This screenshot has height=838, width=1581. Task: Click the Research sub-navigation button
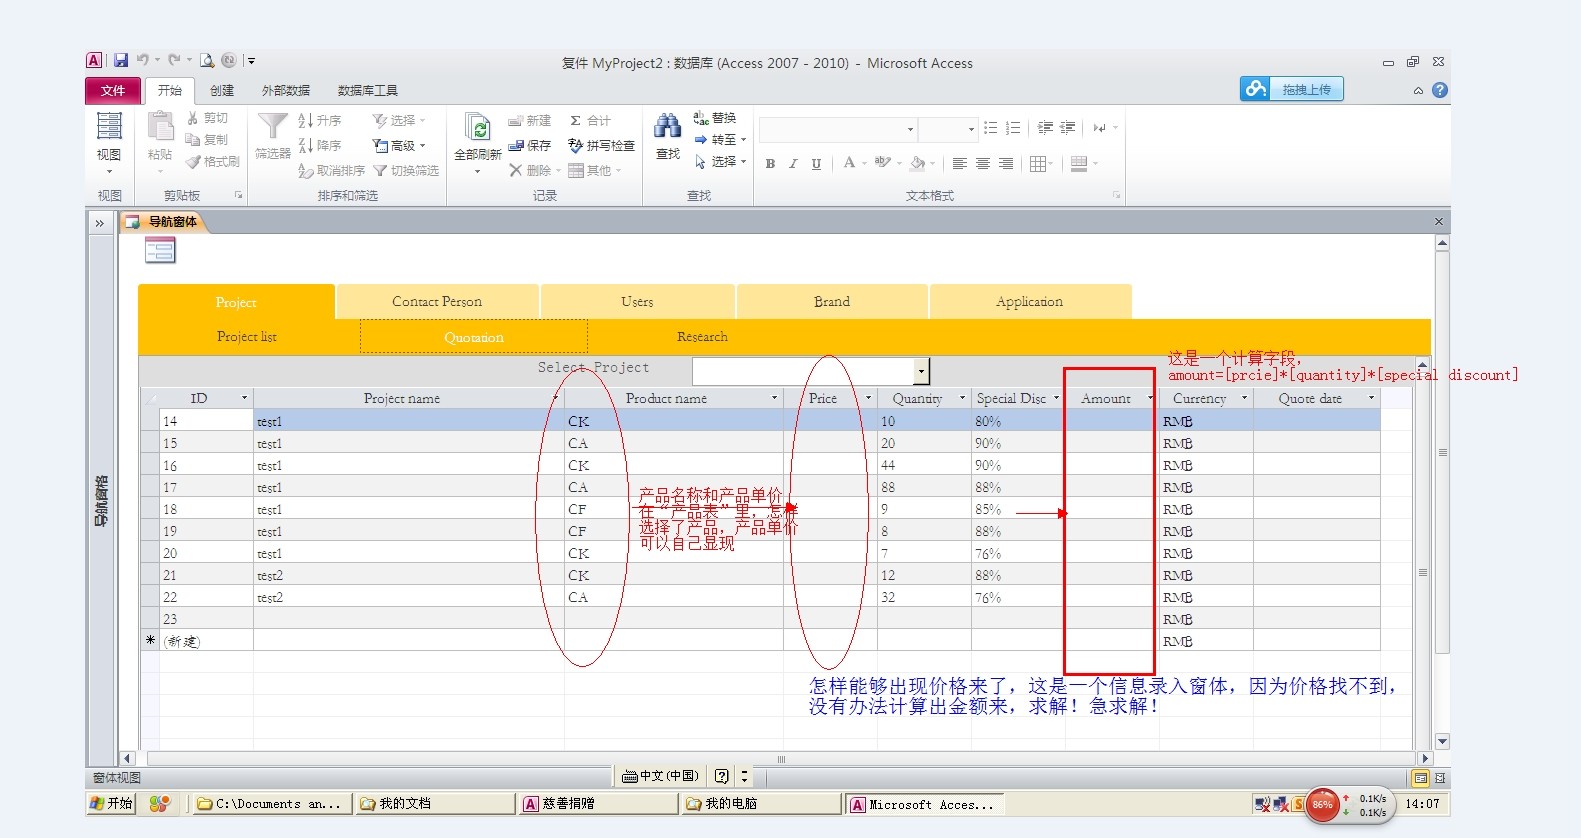pyautogui.click(x=702, y=337)
